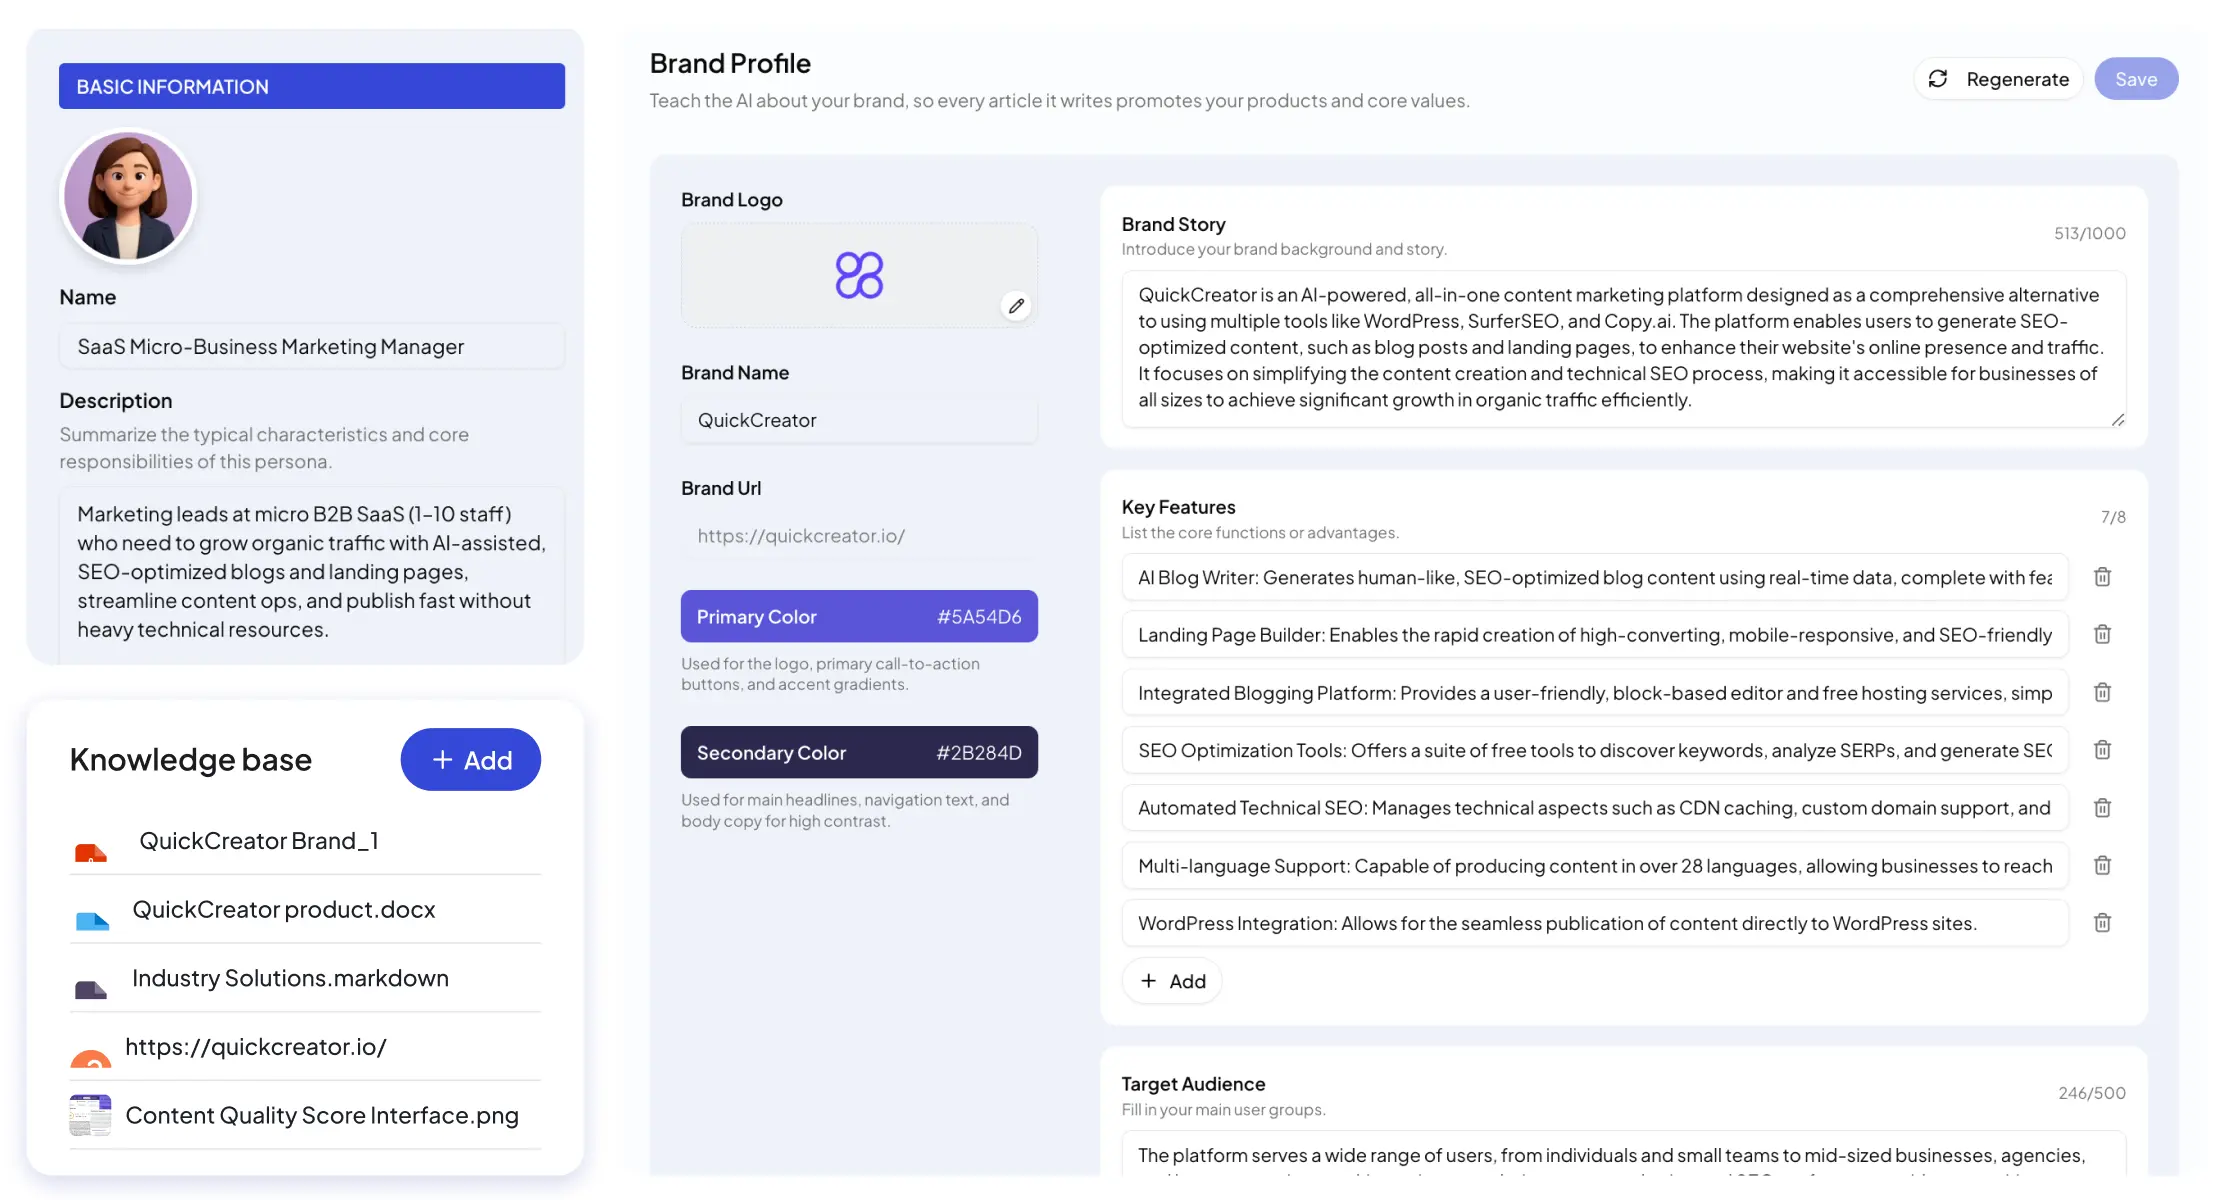Image resolution: width=2232 pixels, height=1200 pixels.
Task: Click the Word document icon for QuickCreator product.docx
Action: click(91, 920)
